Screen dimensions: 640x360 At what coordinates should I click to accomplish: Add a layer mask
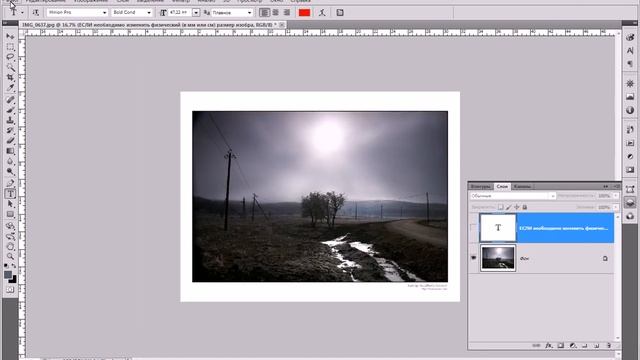[561, 345]
